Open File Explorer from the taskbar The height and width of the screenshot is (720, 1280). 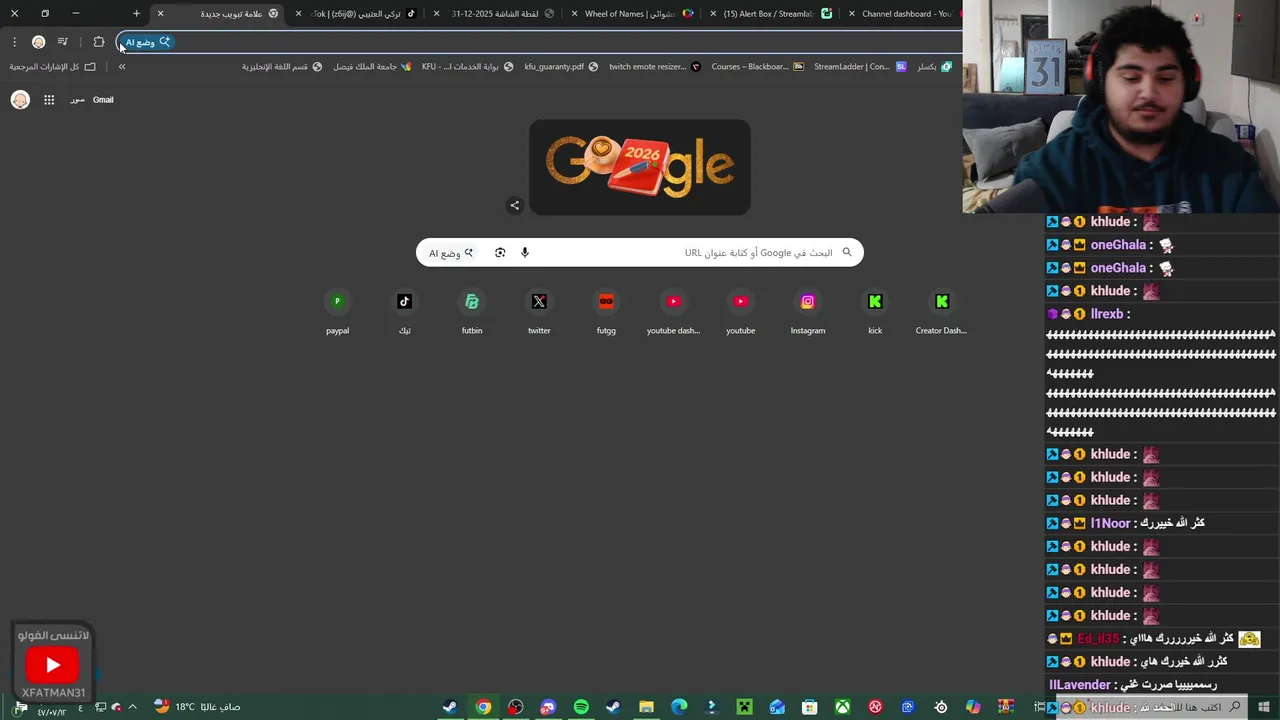[646, 707]
